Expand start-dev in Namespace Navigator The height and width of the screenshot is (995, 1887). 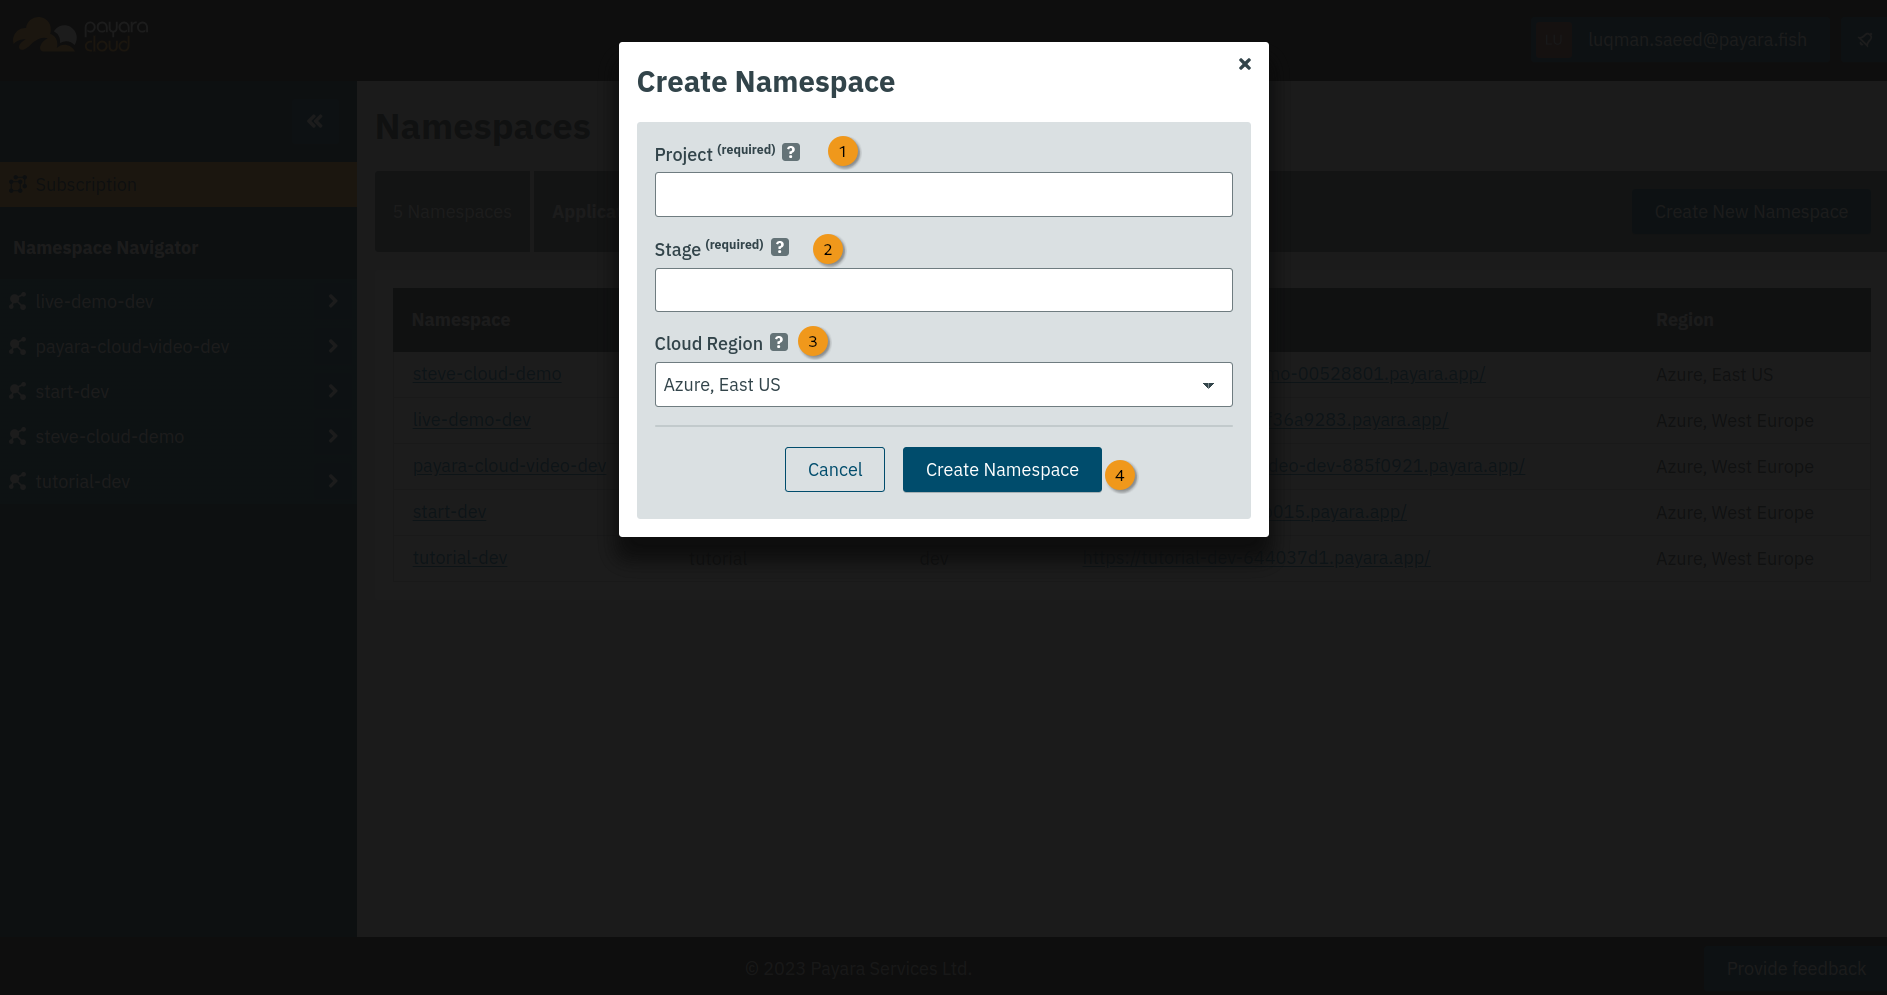(332, 391)
